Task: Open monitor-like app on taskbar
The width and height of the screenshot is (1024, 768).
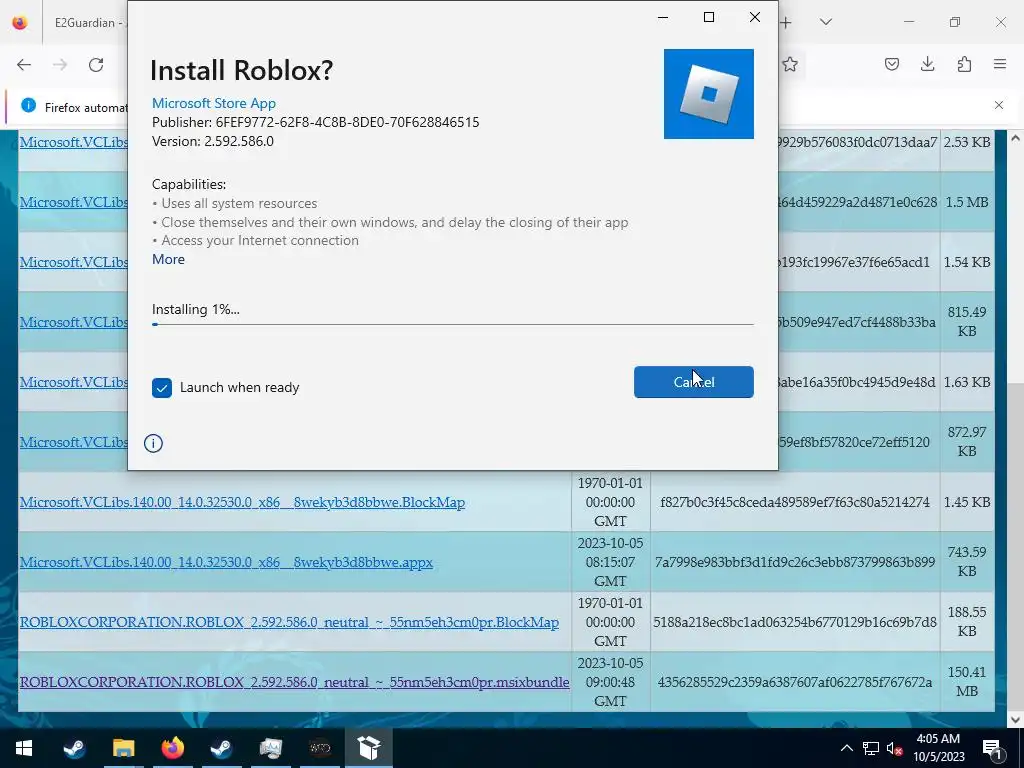Action: [x=270, y=748]
